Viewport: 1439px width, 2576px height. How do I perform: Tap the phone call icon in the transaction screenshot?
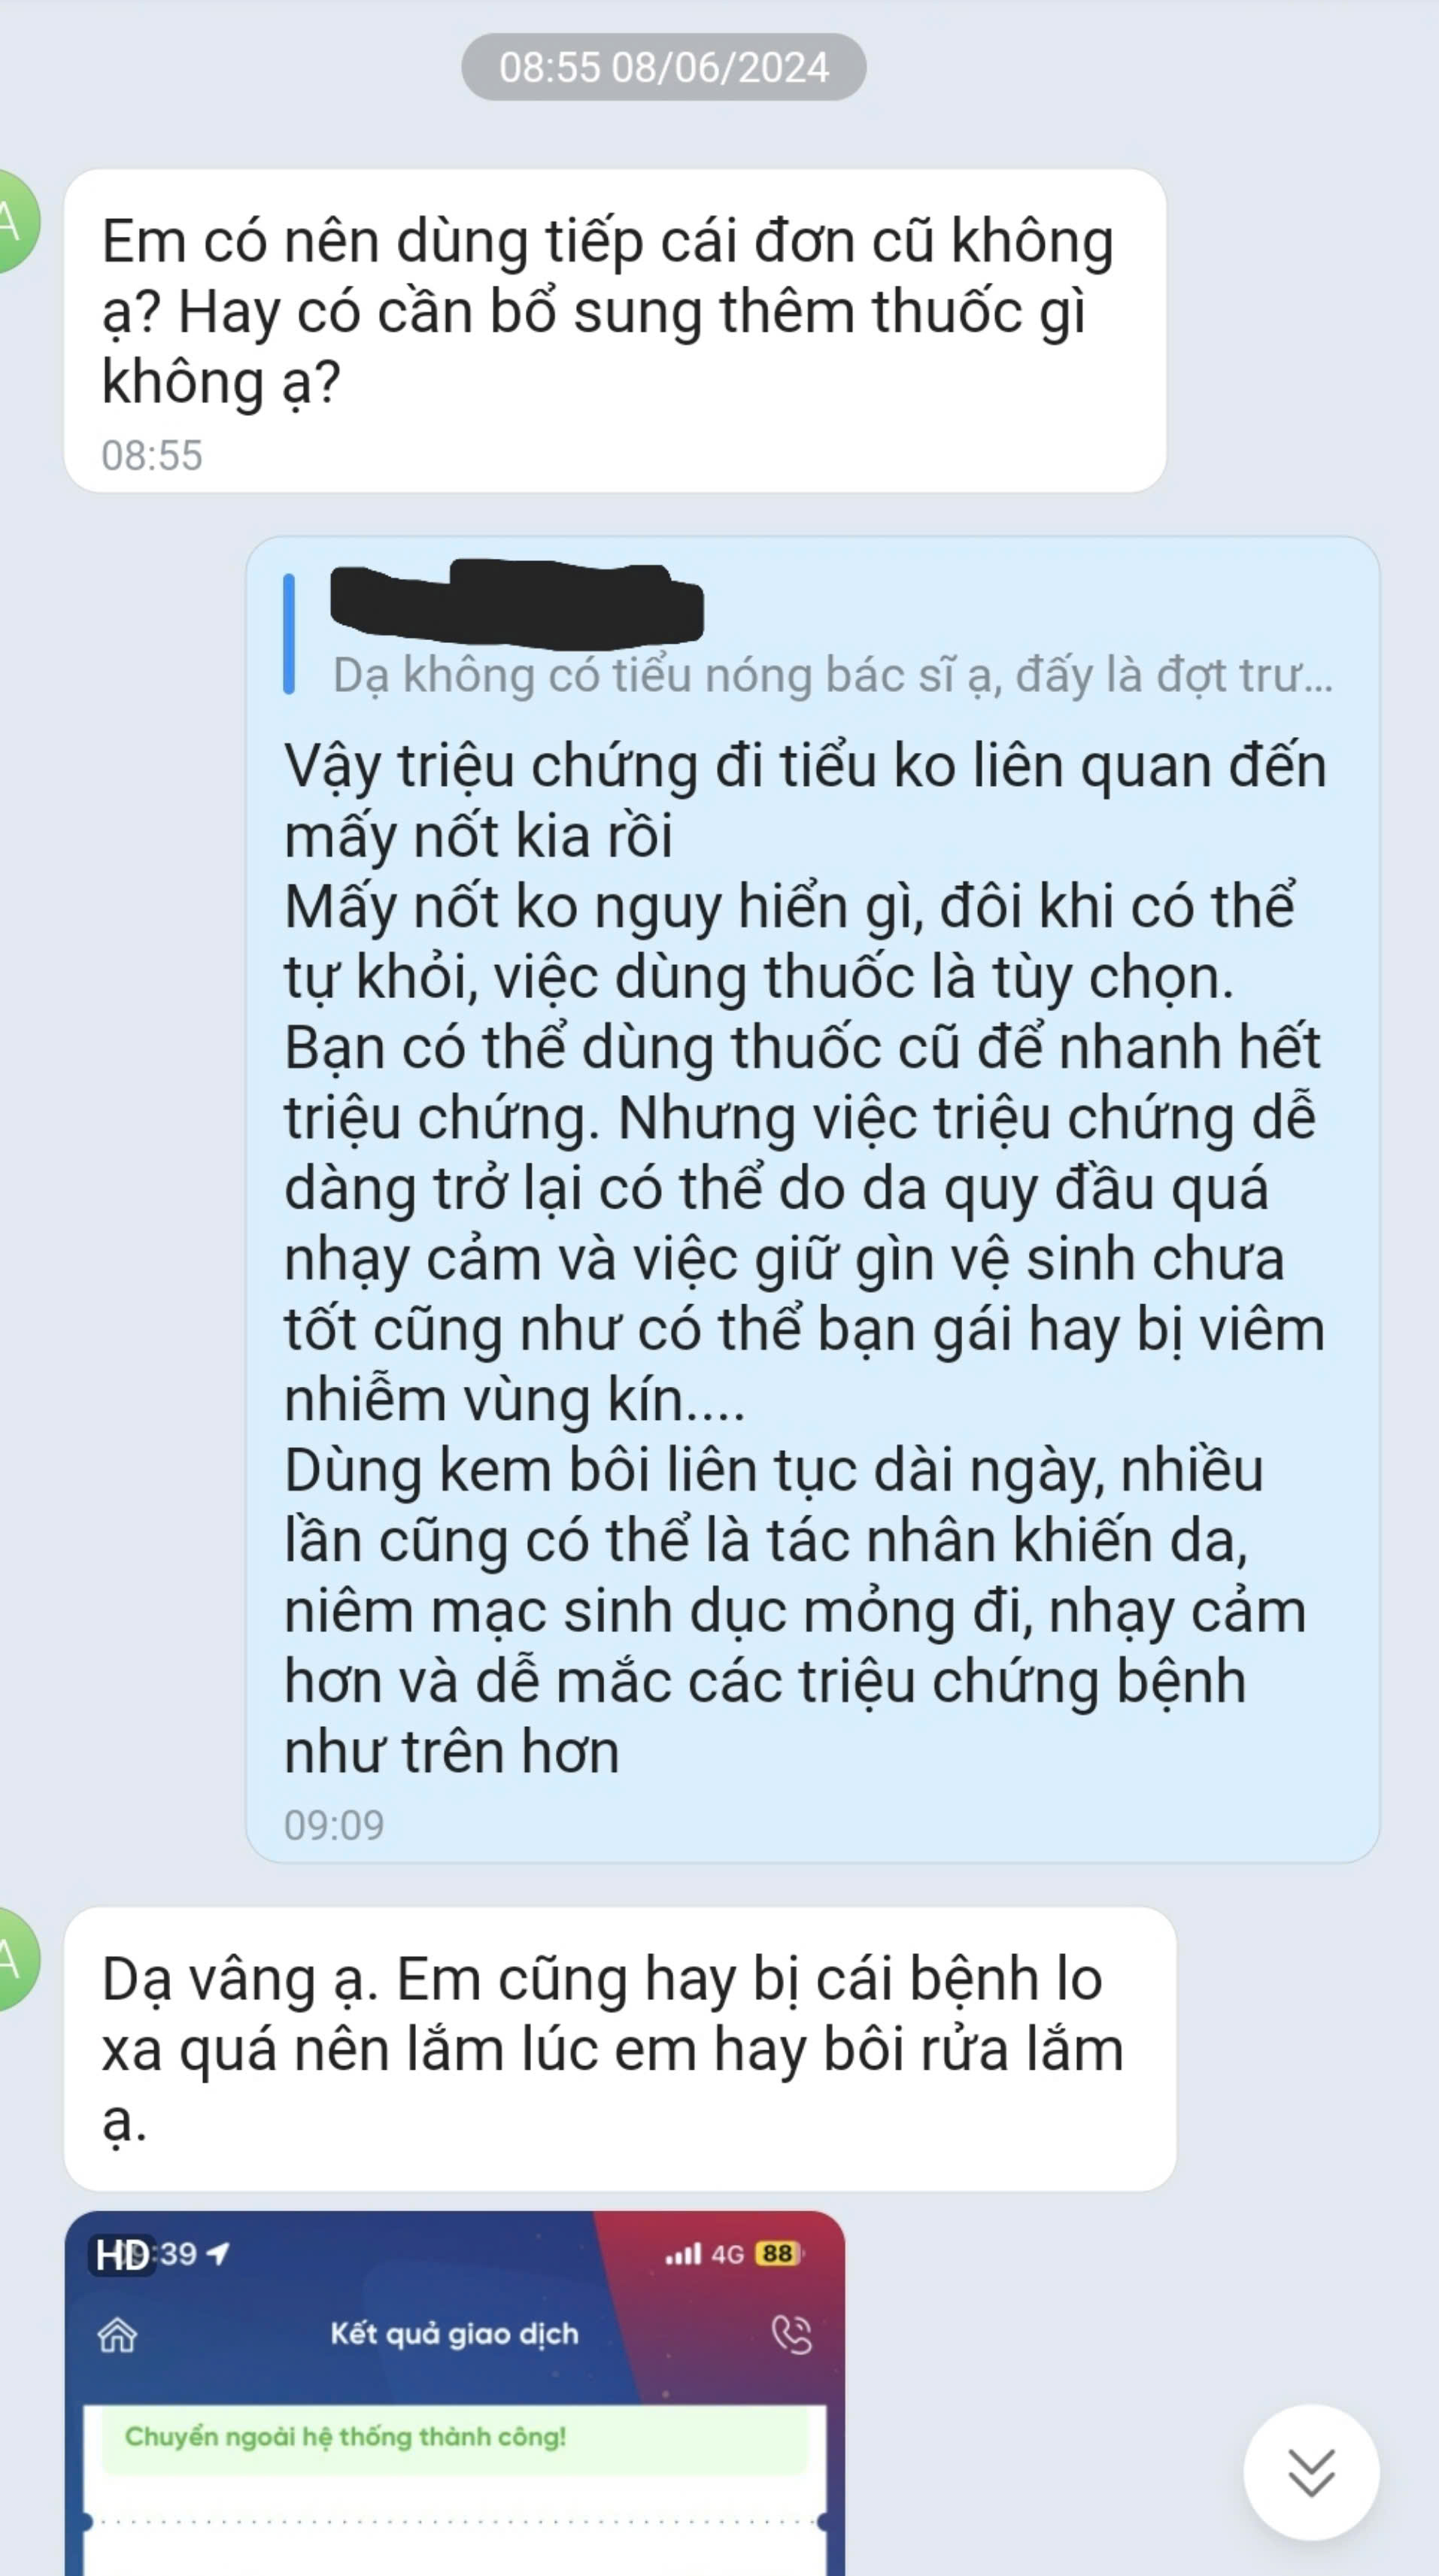point(792,2335)
